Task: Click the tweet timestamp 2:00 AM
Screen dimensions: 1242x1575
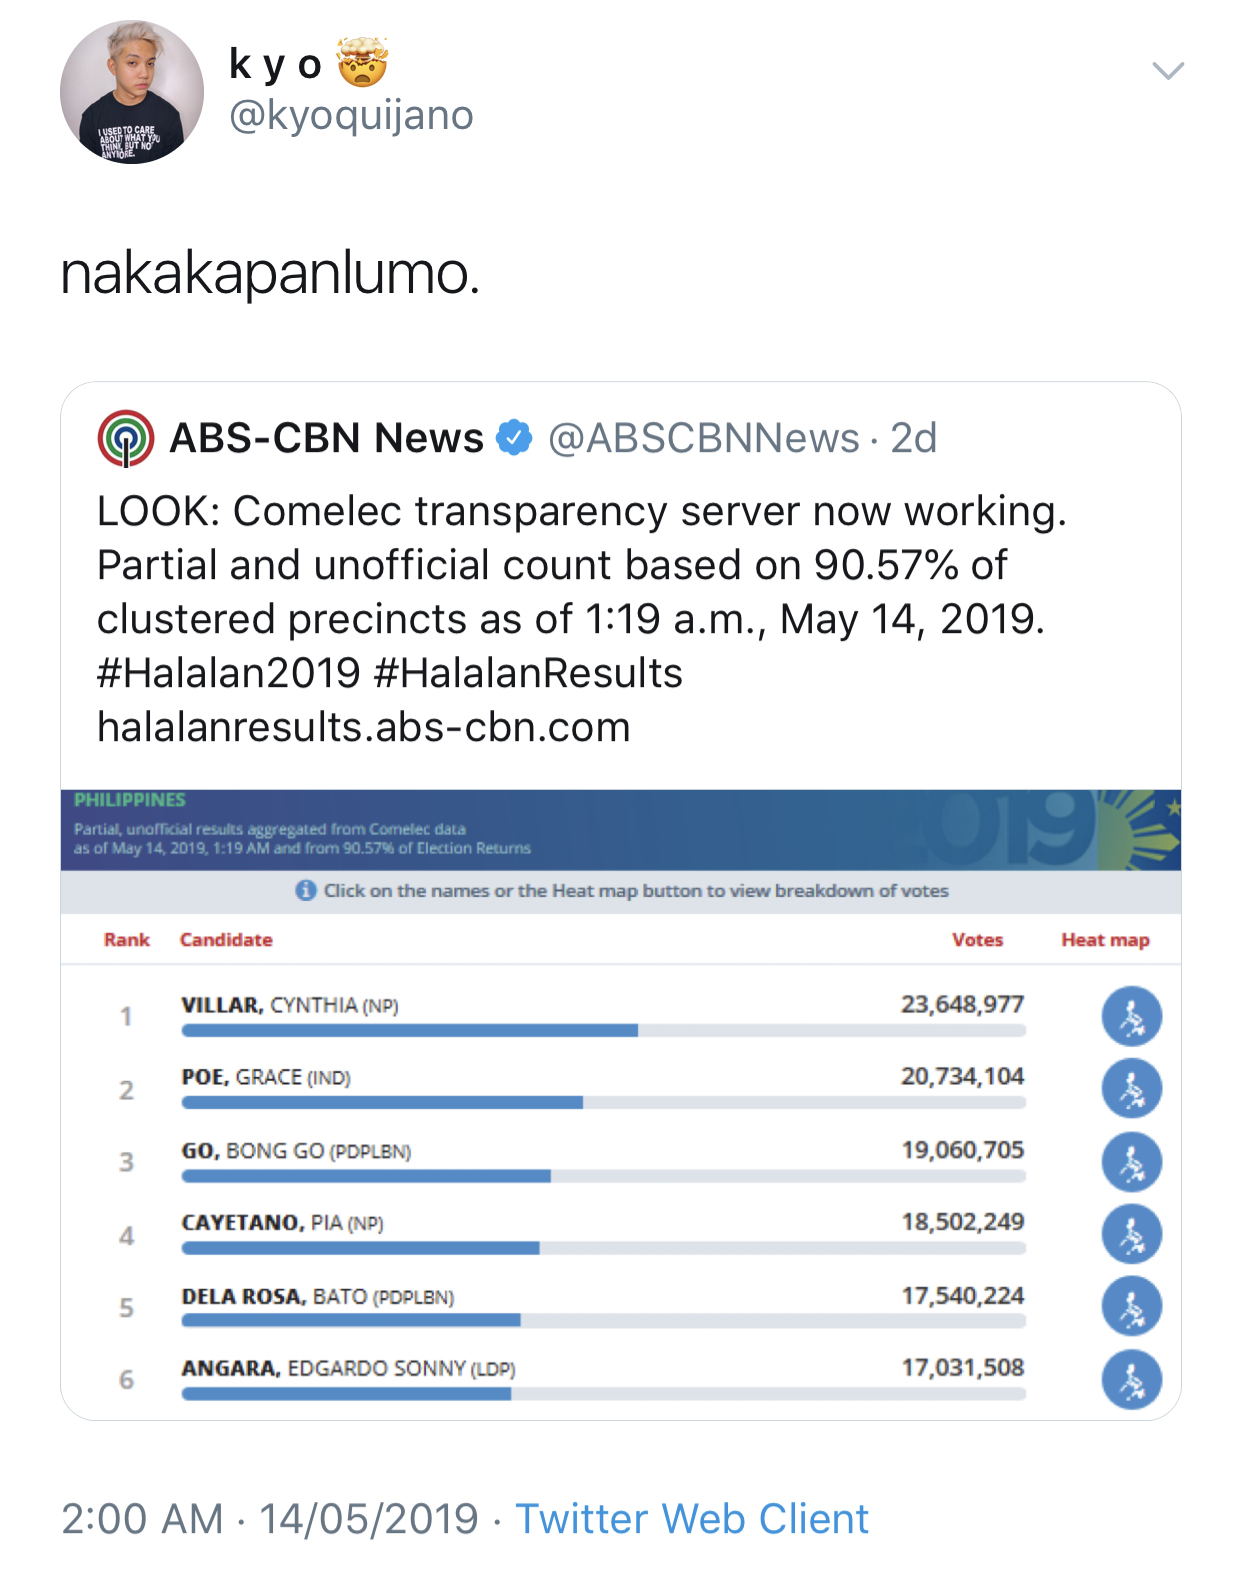Action: pos(142,1519)
